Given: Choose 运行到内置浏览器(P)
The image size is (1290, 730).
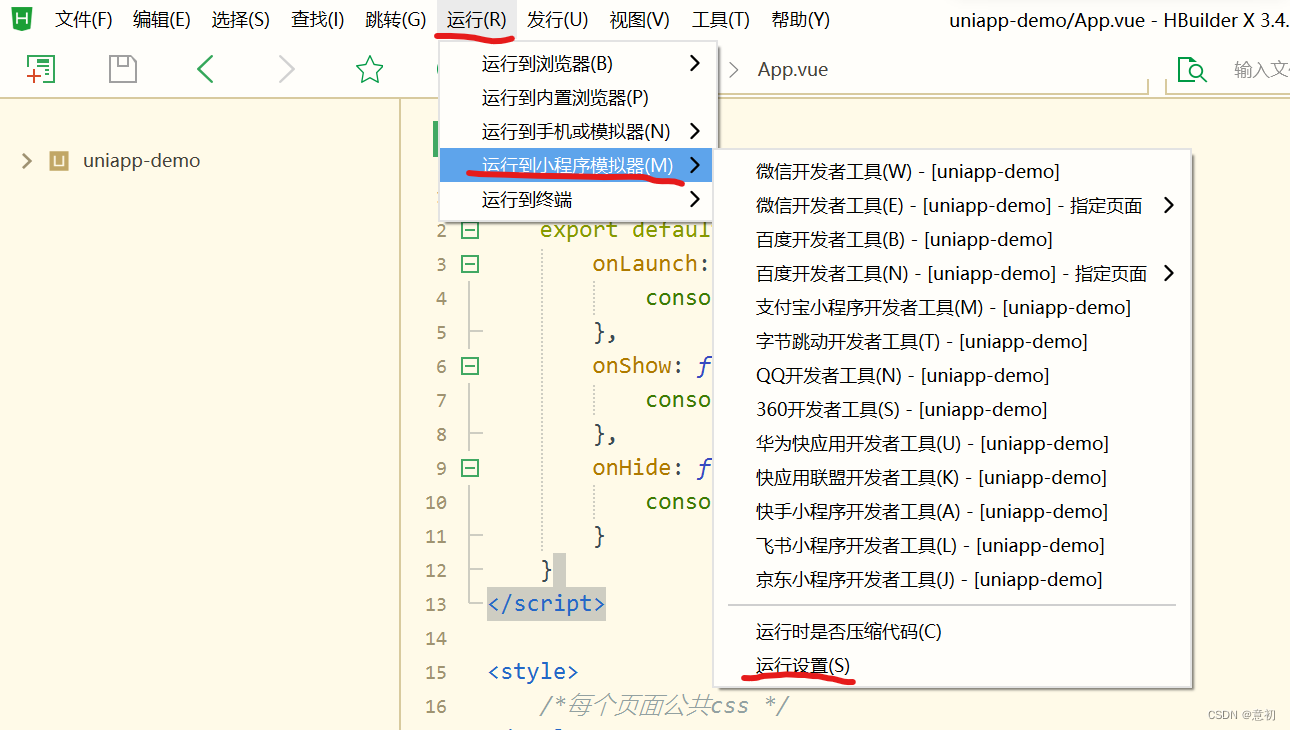Looking at the screenshot, I should click(576, 98).
